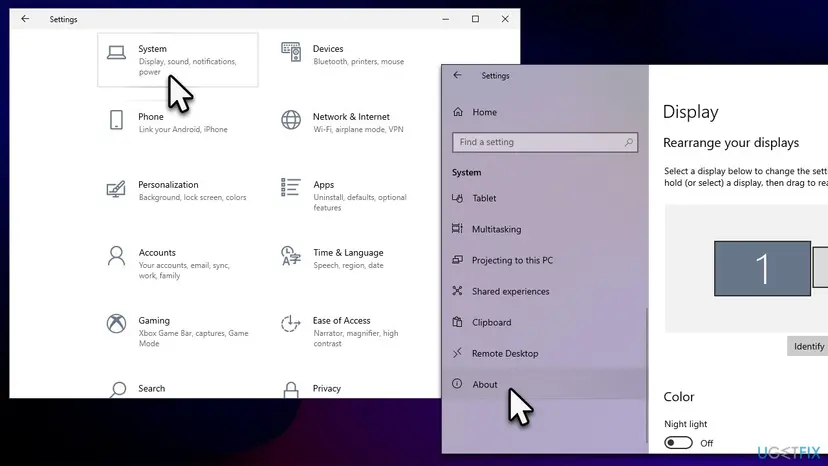
Task: Click the Find a setting search box
Action: [545, 142]
